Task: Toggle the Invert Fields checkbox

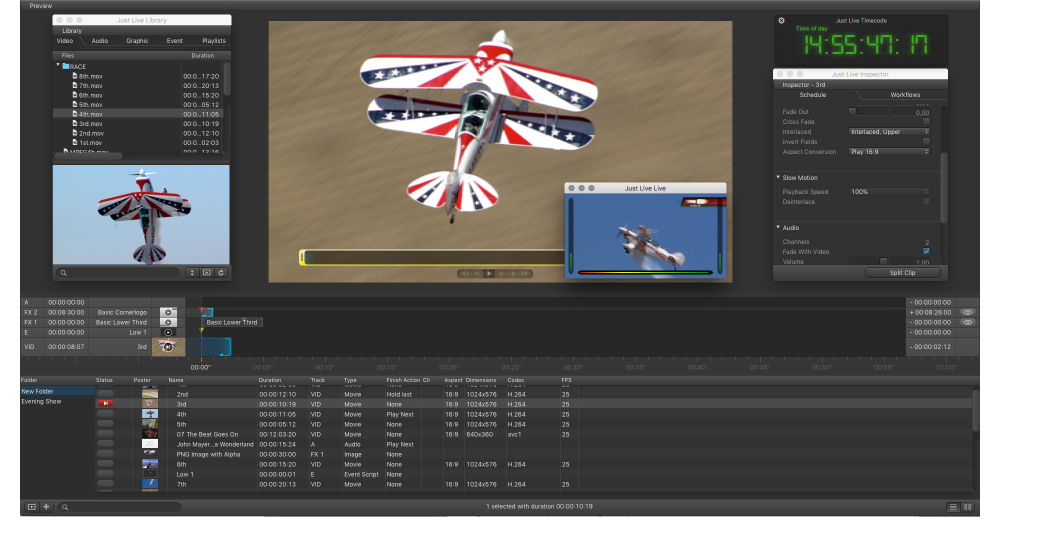Action: [926, 142]
